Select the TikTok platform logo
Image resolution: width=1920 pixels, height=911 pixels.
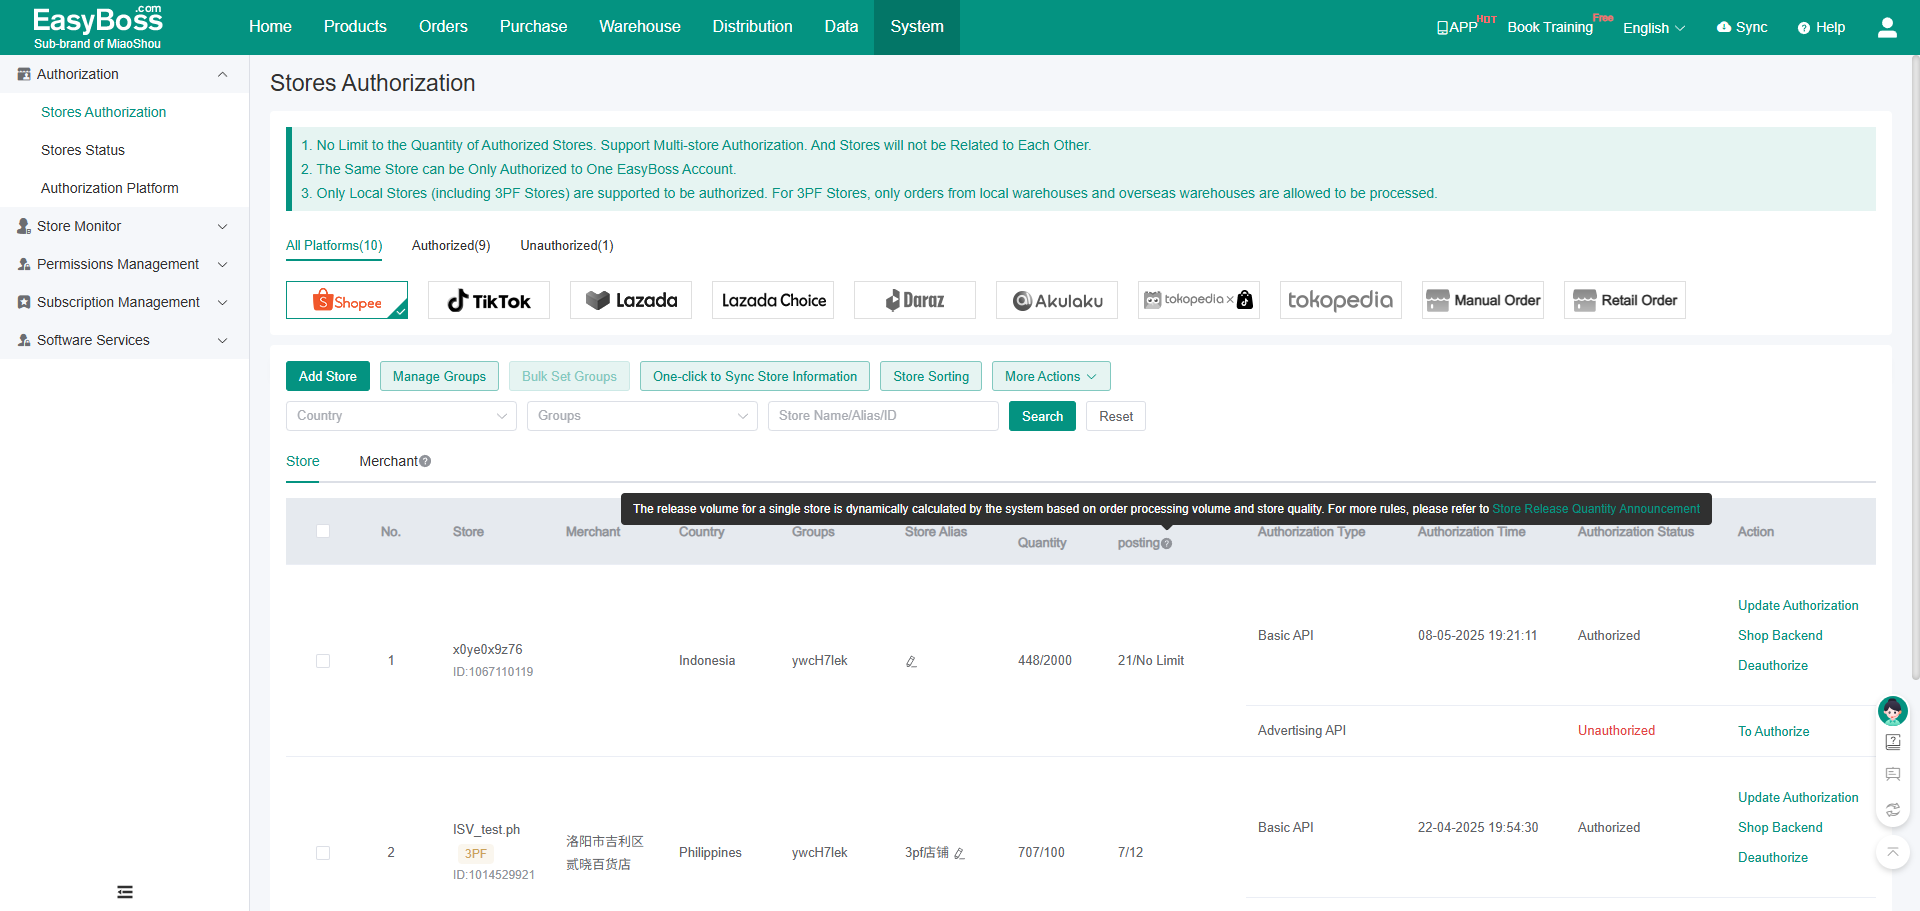489,300
